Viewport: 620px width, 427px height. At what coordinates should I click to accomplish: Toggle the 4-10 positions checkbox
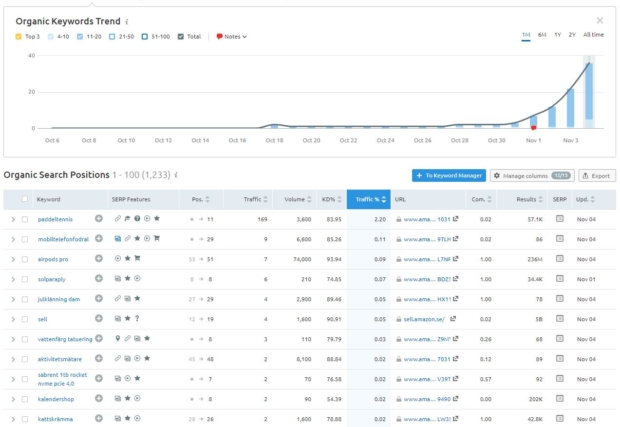pyautogui.click(x=51, y=36)
